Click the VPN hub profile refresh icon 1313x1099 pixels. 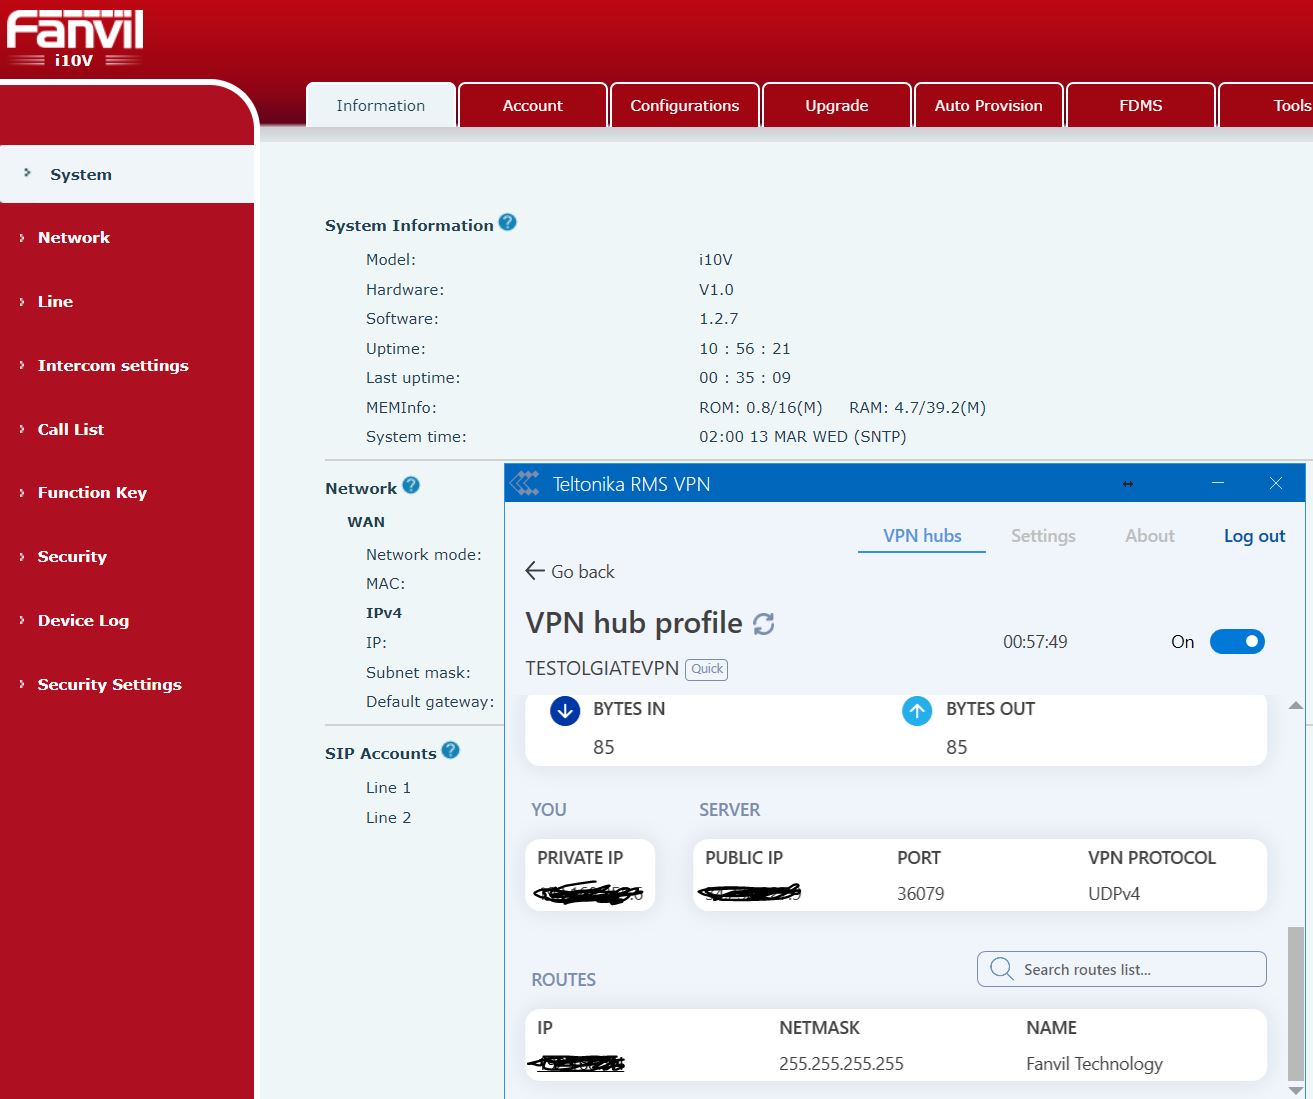[x=764, y=624]
